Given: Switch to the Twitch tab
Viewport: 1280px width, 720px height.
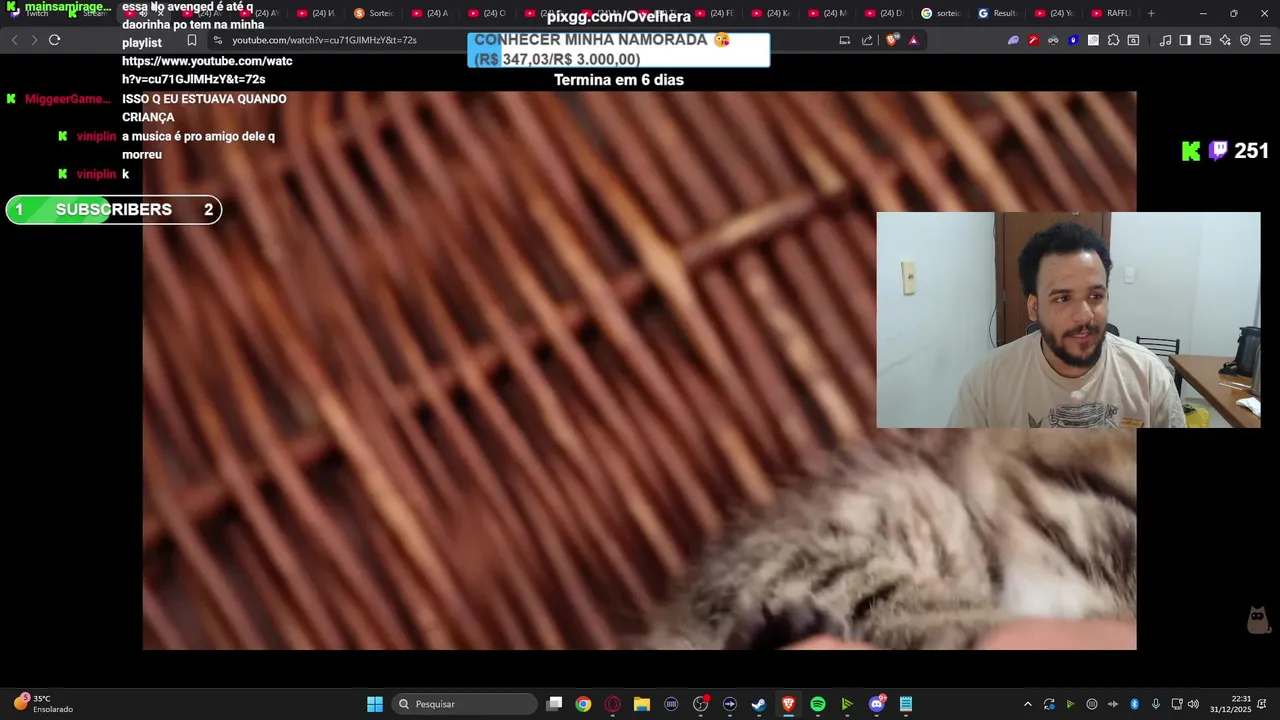Looking at the screenshot, I should pyautogui.click(x=30, y=13).
